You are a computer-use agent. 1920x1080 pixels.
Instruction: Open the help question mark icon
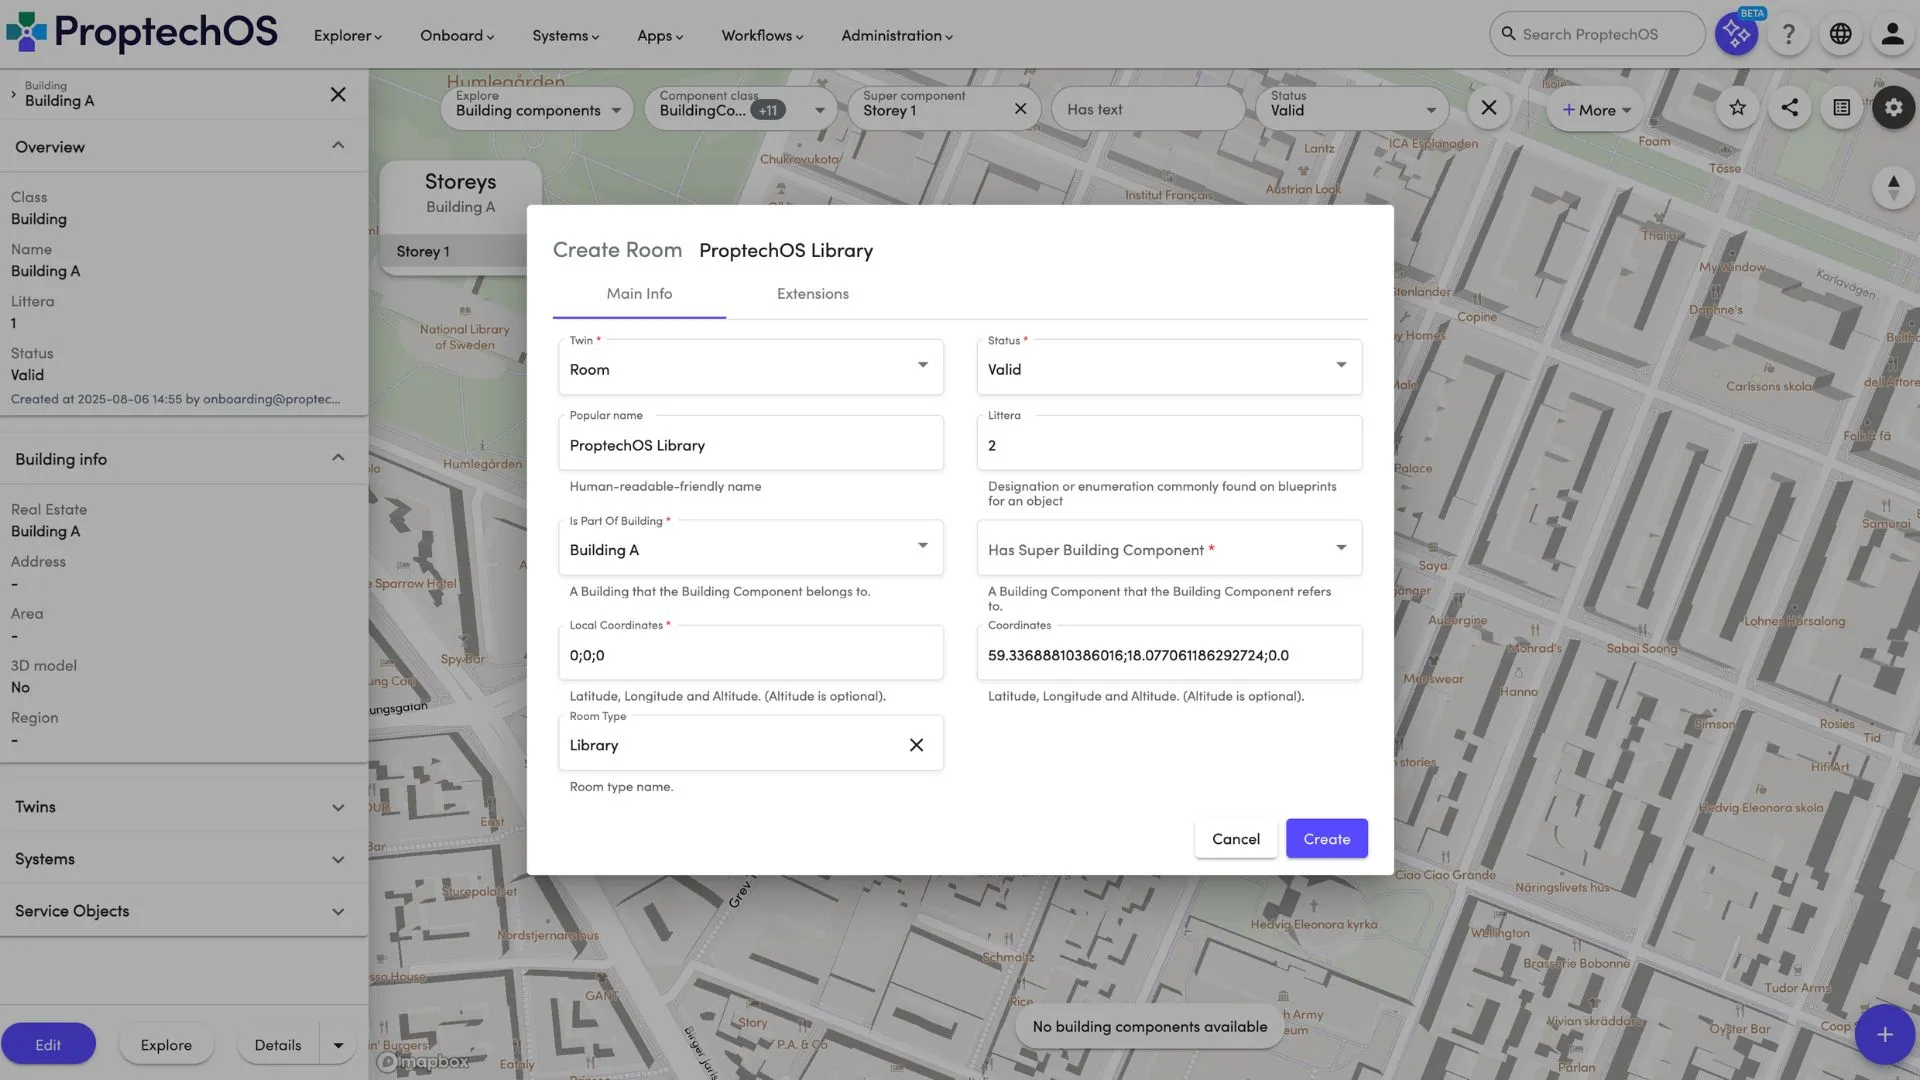[1788, 34]
